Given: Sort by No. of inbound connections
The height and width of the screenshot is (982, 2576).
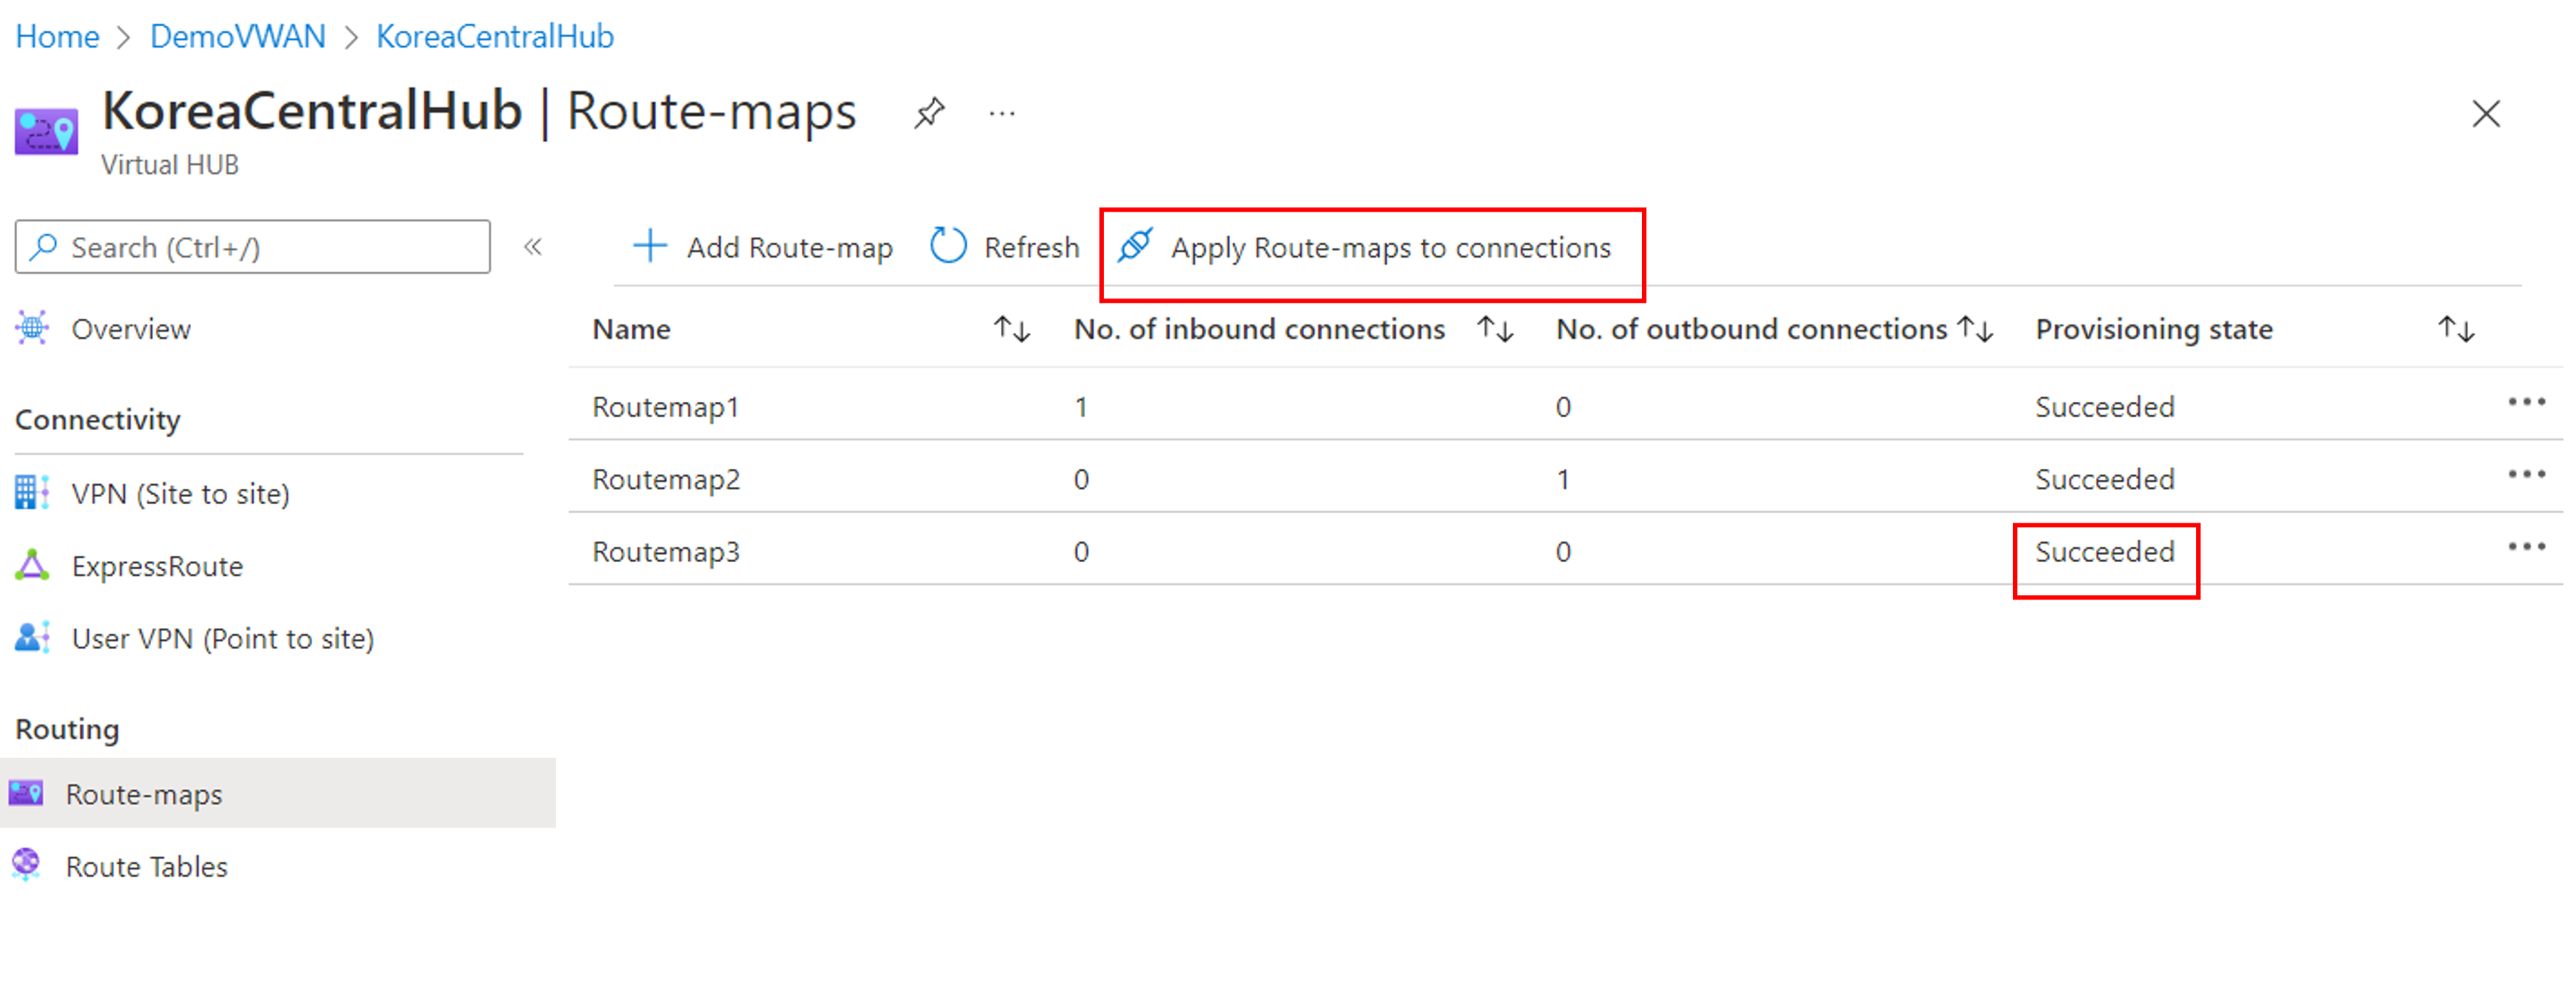Looking at the screenshot, I should (1494, 329).
